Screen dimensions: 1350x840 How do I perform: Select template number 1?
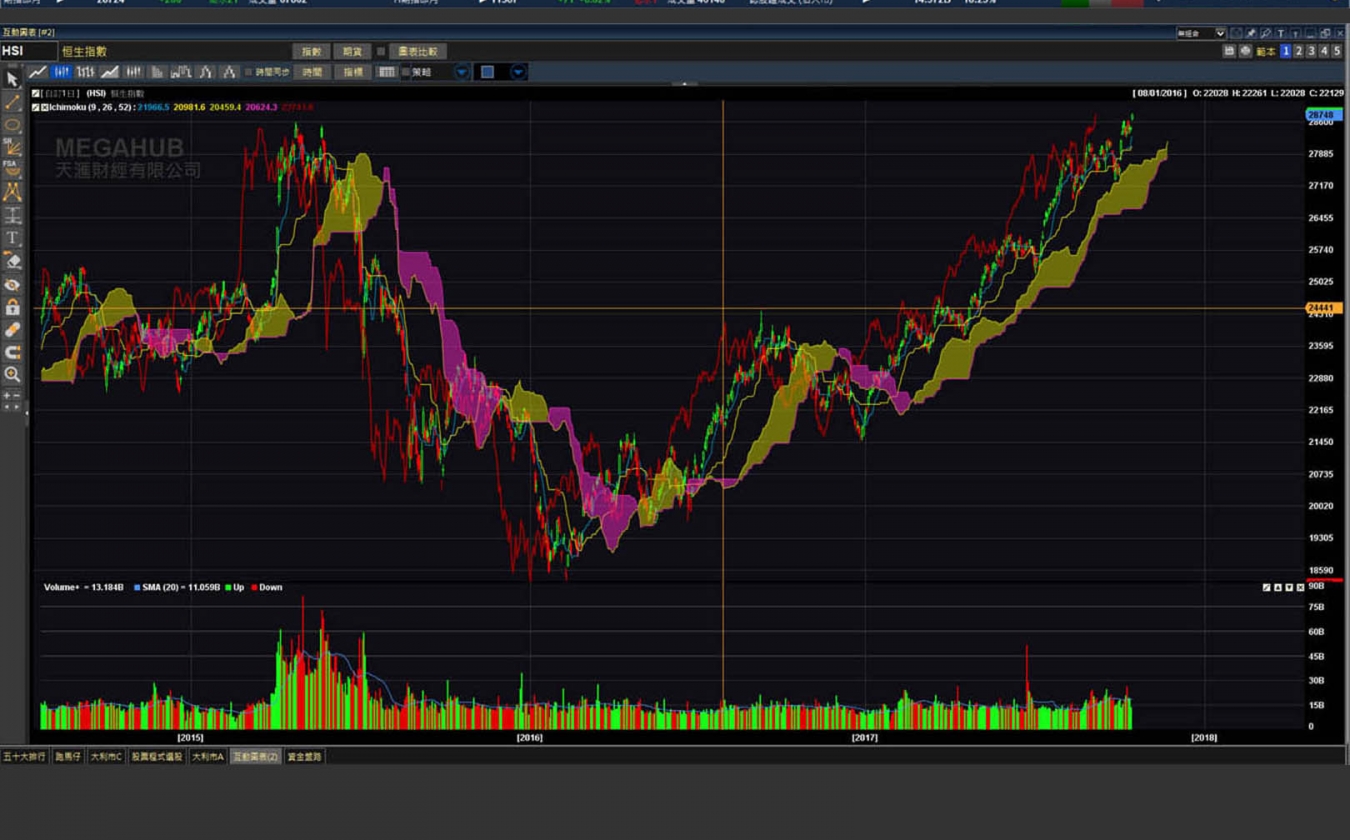click(x=1286, y=51)
